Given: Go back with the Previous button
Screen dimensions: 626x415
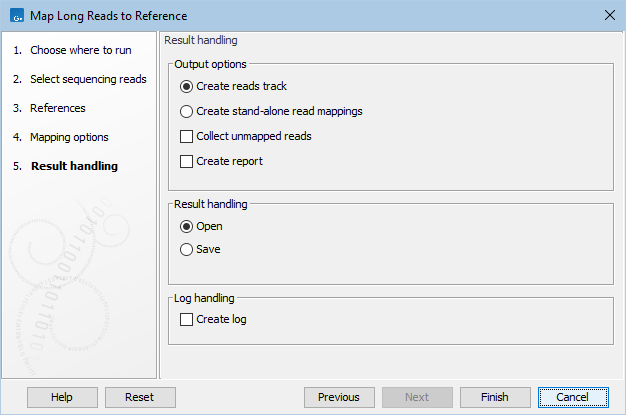Looking at the screenshot, I should [x=339, y=397].
